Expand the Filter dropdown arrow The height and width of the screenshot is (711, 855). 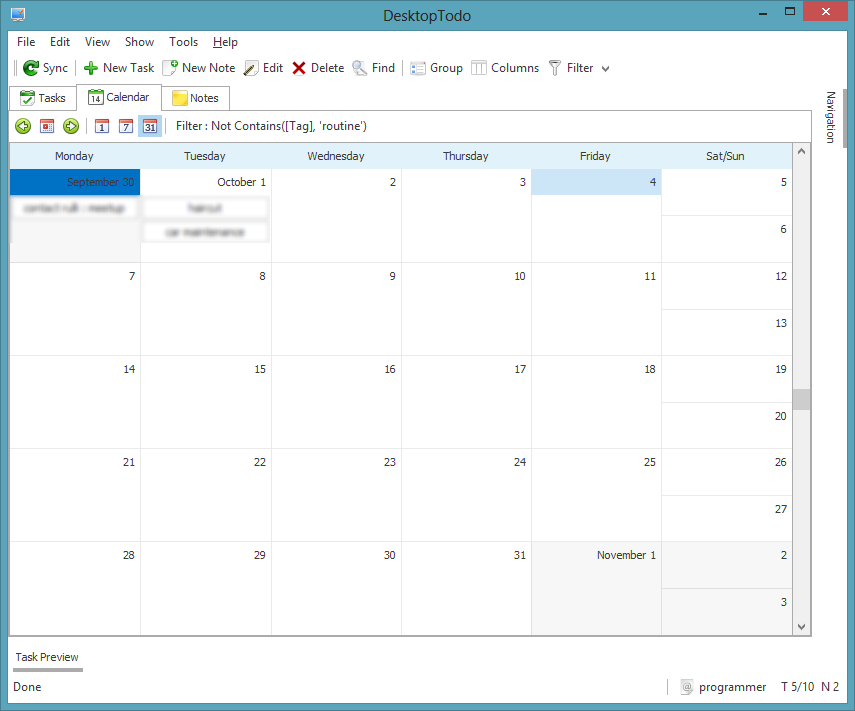point(605,69)
